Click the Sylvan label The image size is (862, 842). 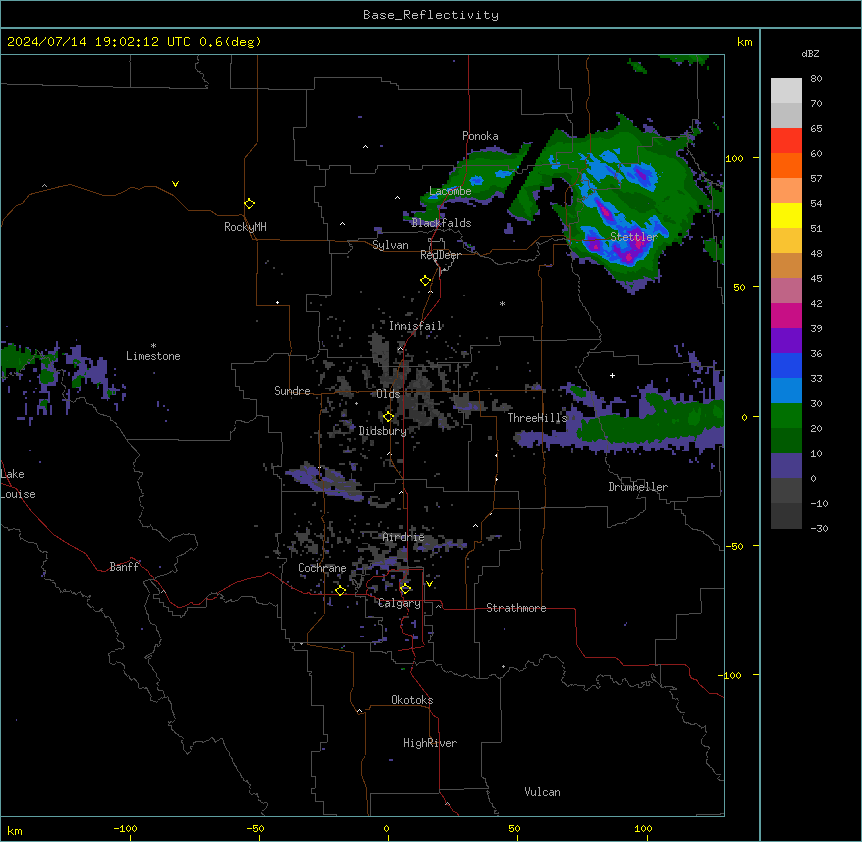pyautogui.click(x=390, y=245)
